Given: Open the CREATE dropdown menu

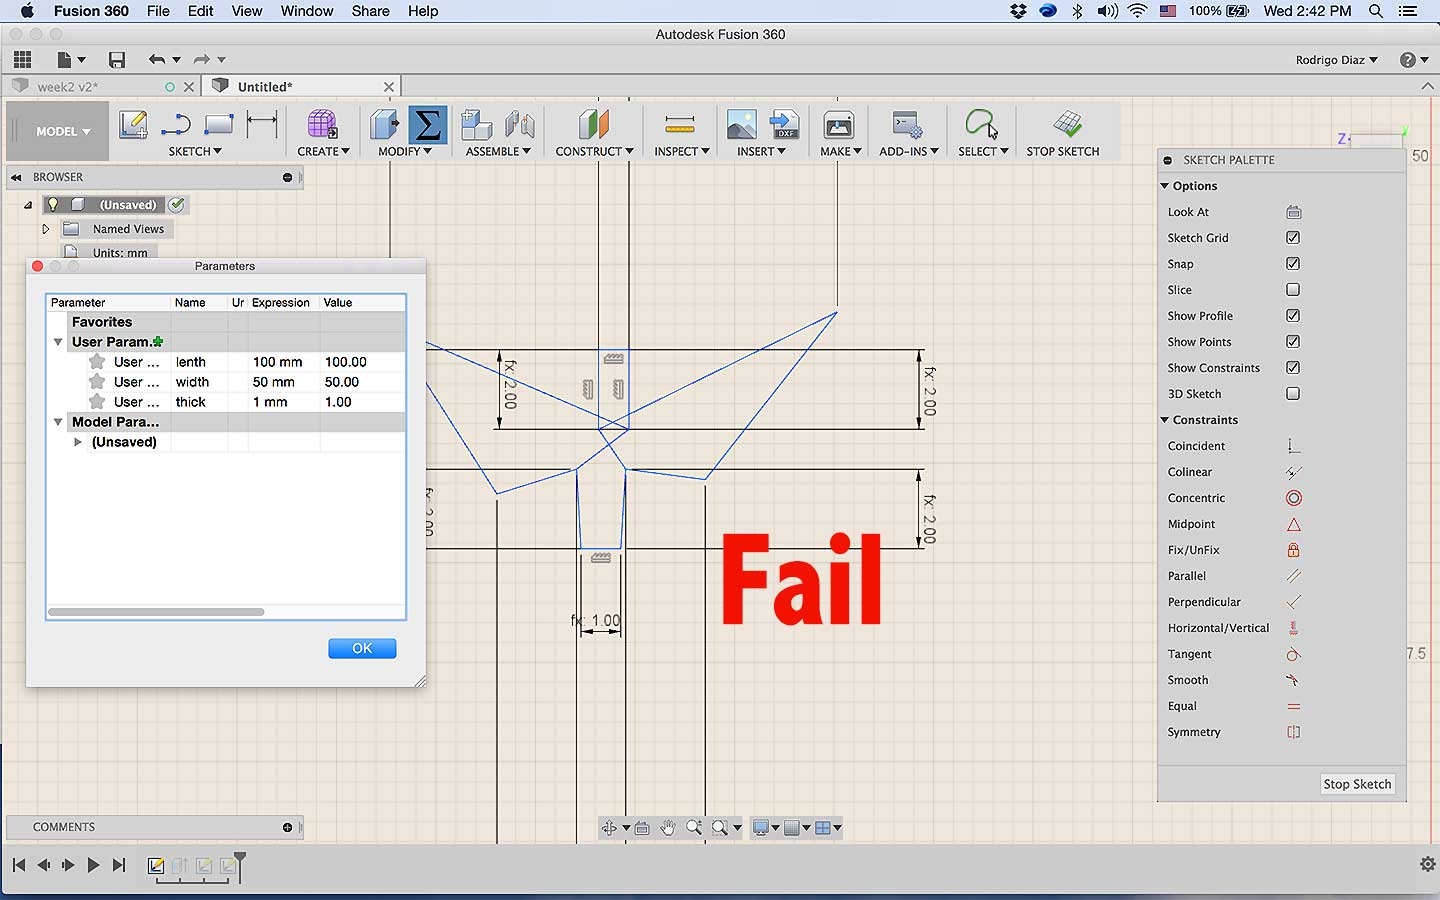Looking at the screenshot, I should click(323, 151).
